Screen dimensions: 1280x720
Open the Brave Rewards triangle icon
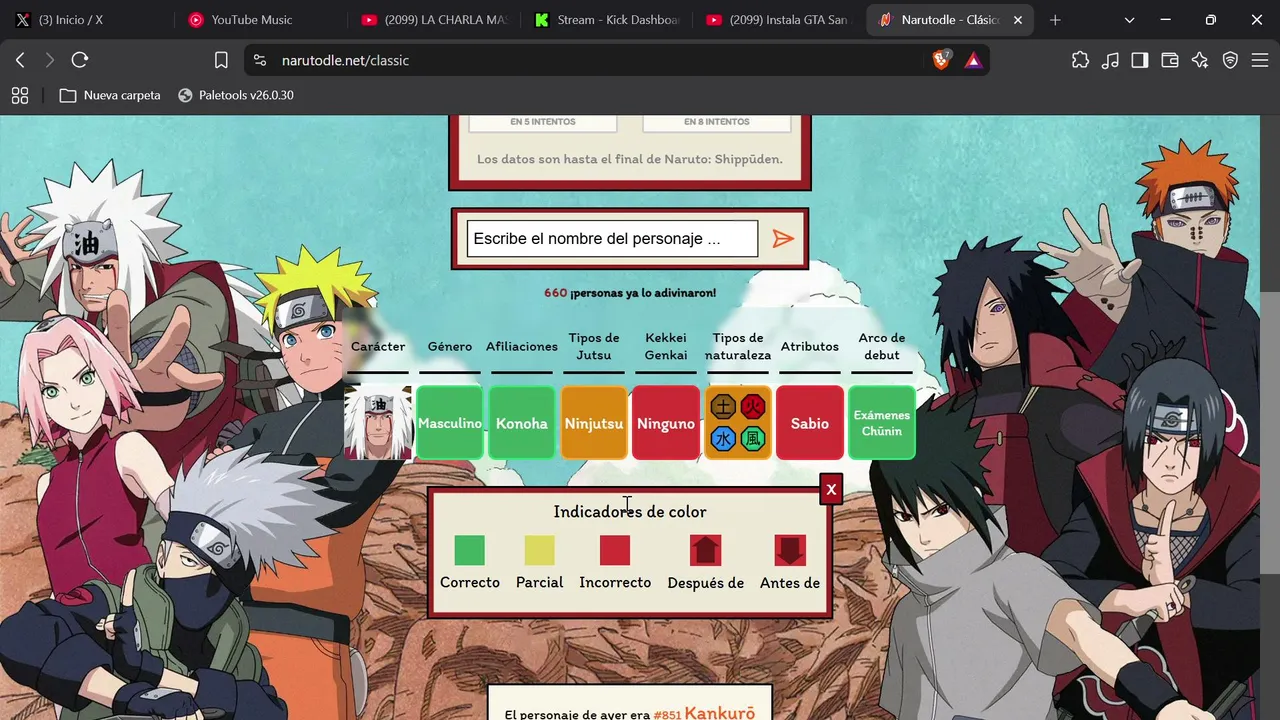(973, 60)
